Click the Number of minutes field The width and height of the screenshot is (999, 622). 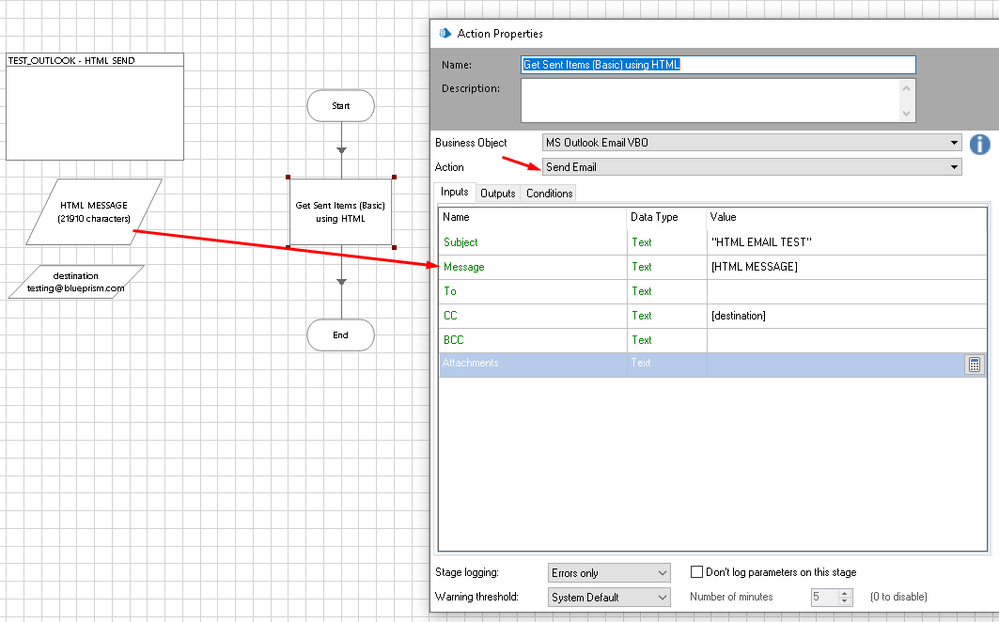(824, 597)
